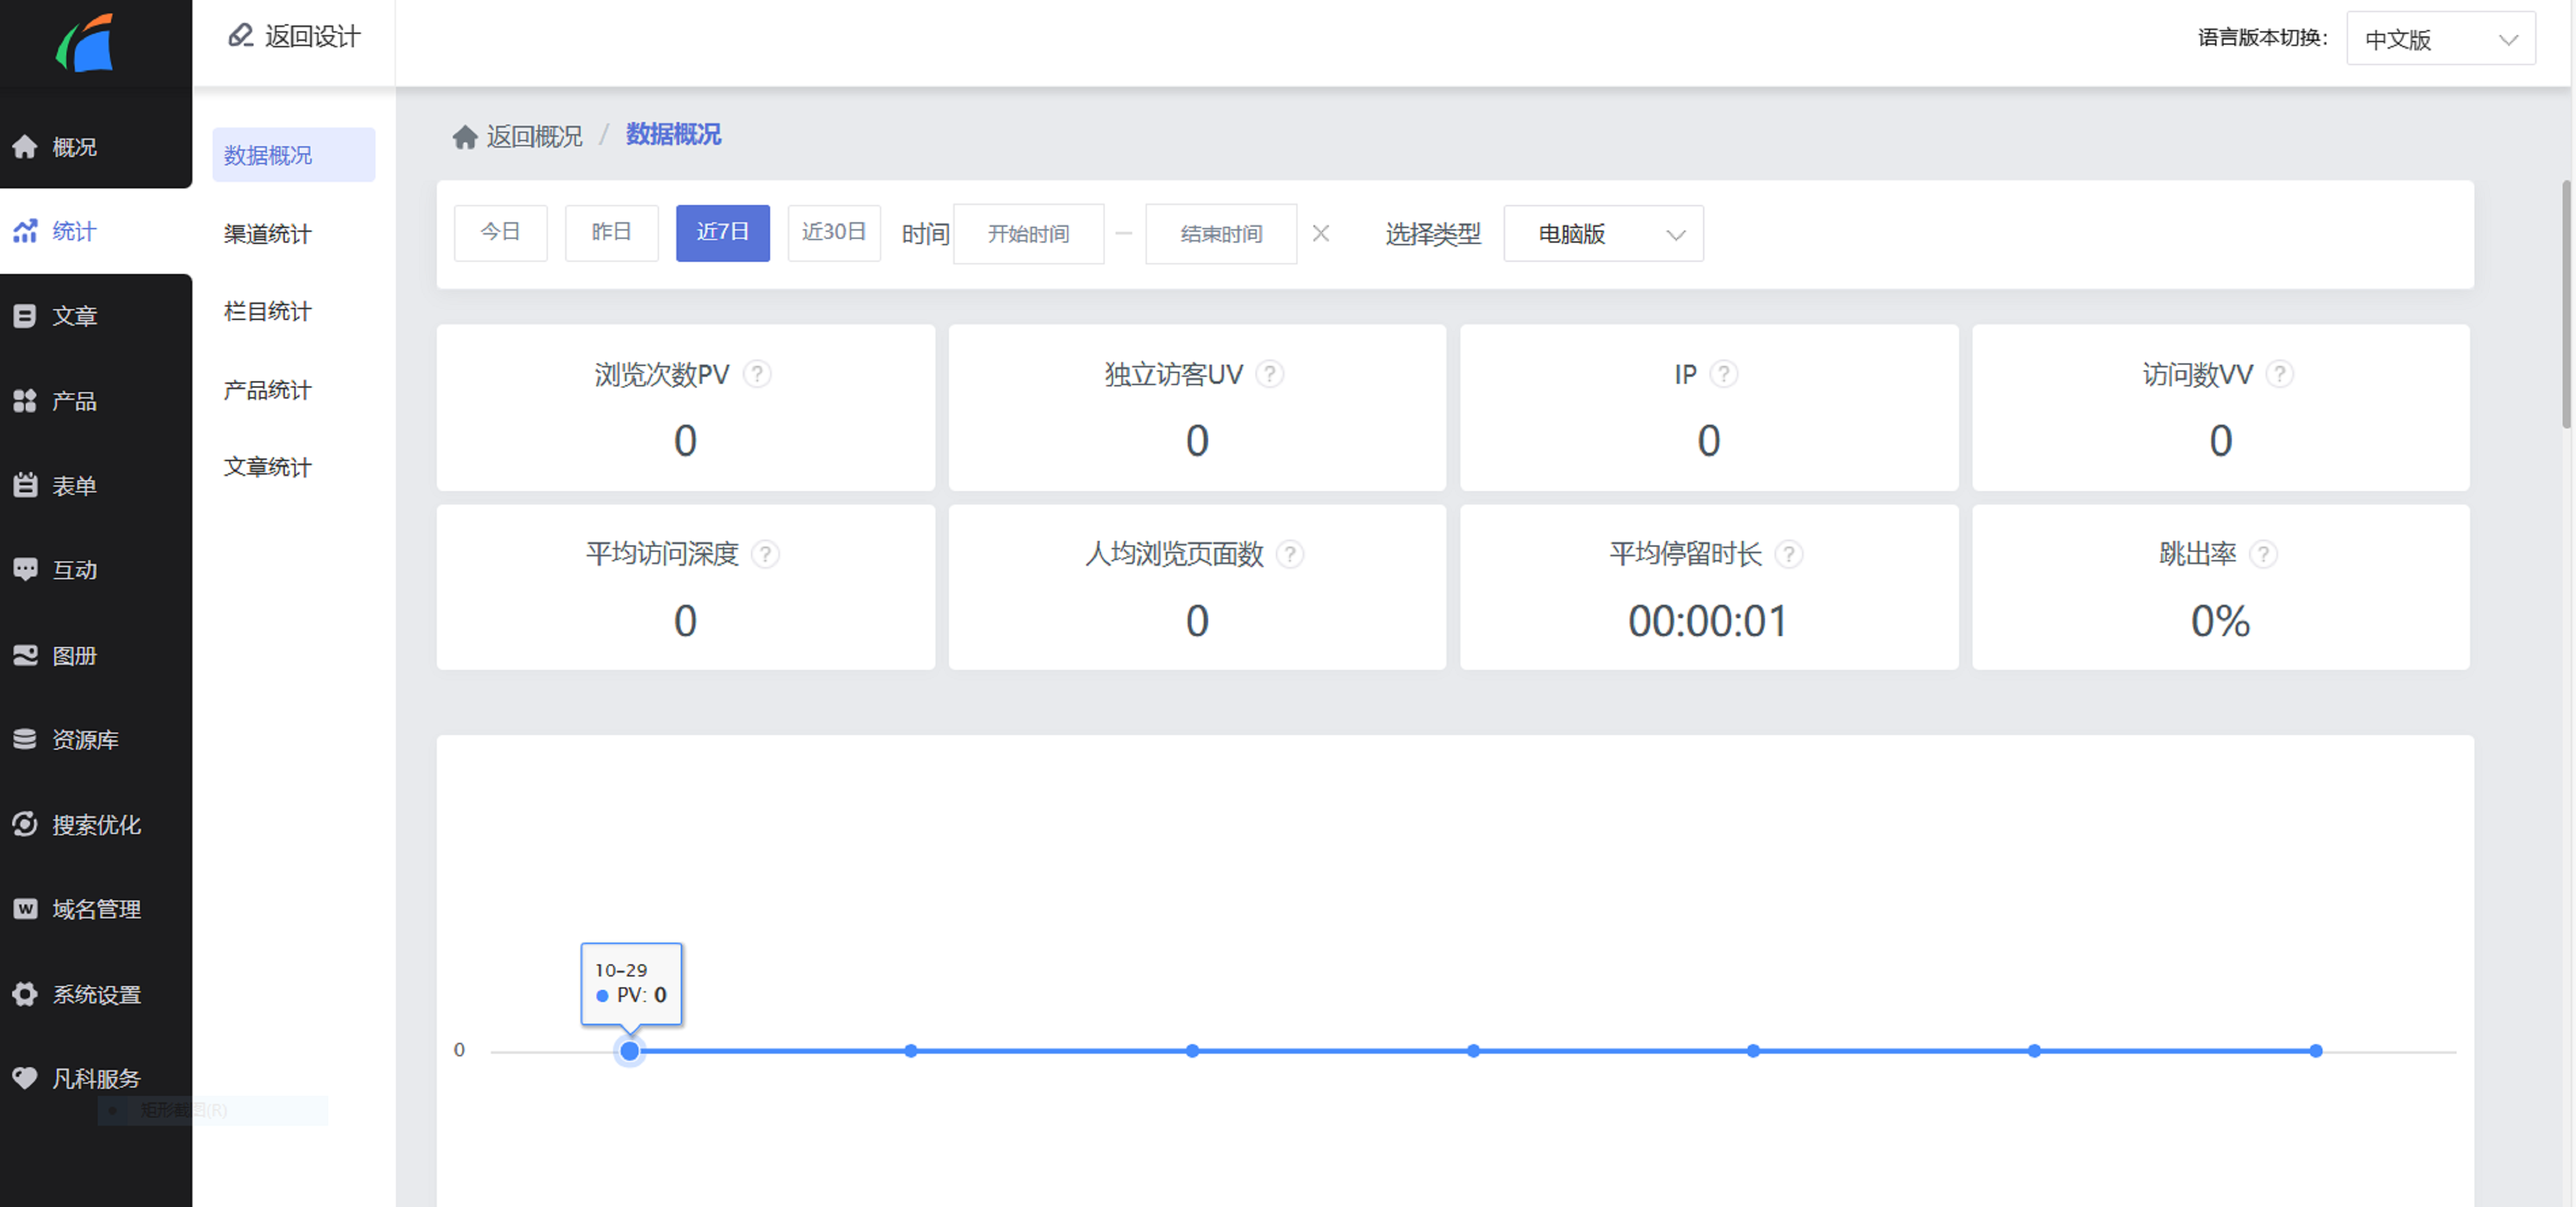Viewport: 2576px width, 1207px height.
Task: Click the 产品 four-squares sidebar icon
Action: click(25, 401)
